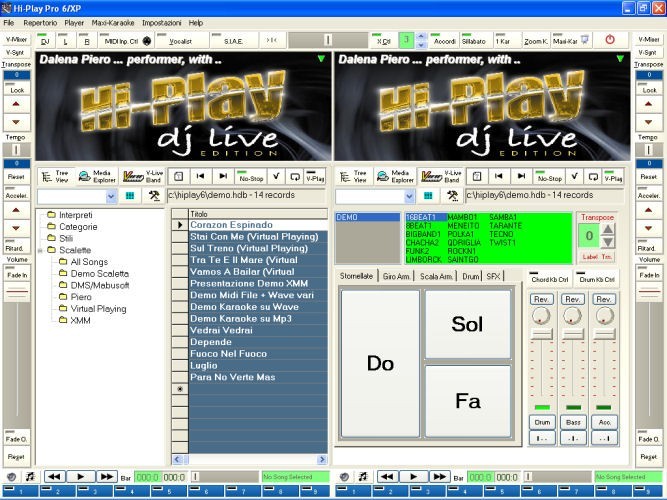This screenshot has height=500, width=667.
Task: Click left deck checkmark icon
Action: (276, 176)
